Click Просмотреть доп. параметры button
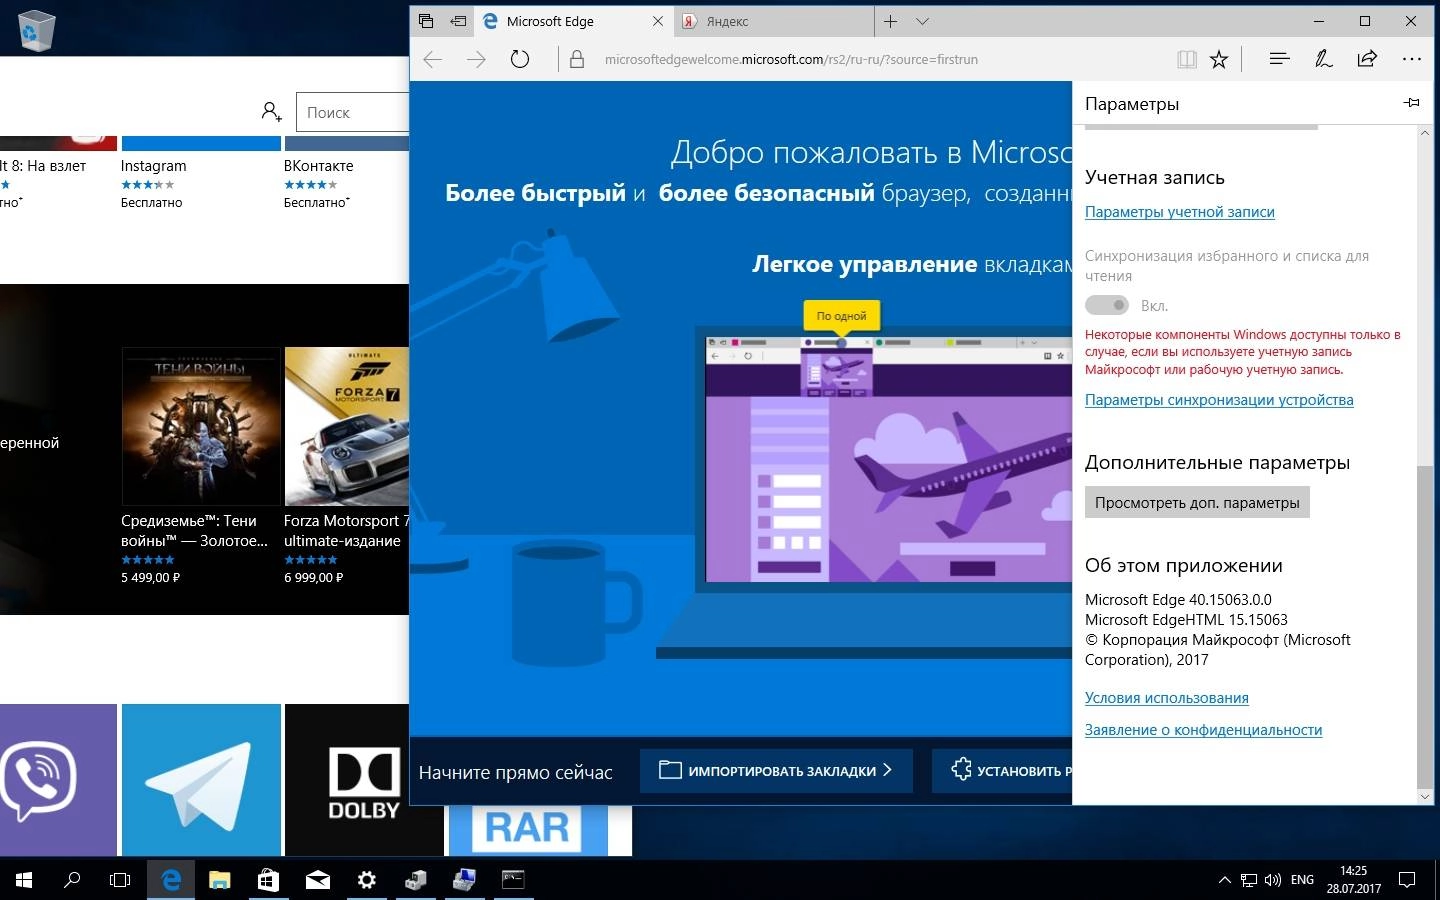 (1197, 502)
